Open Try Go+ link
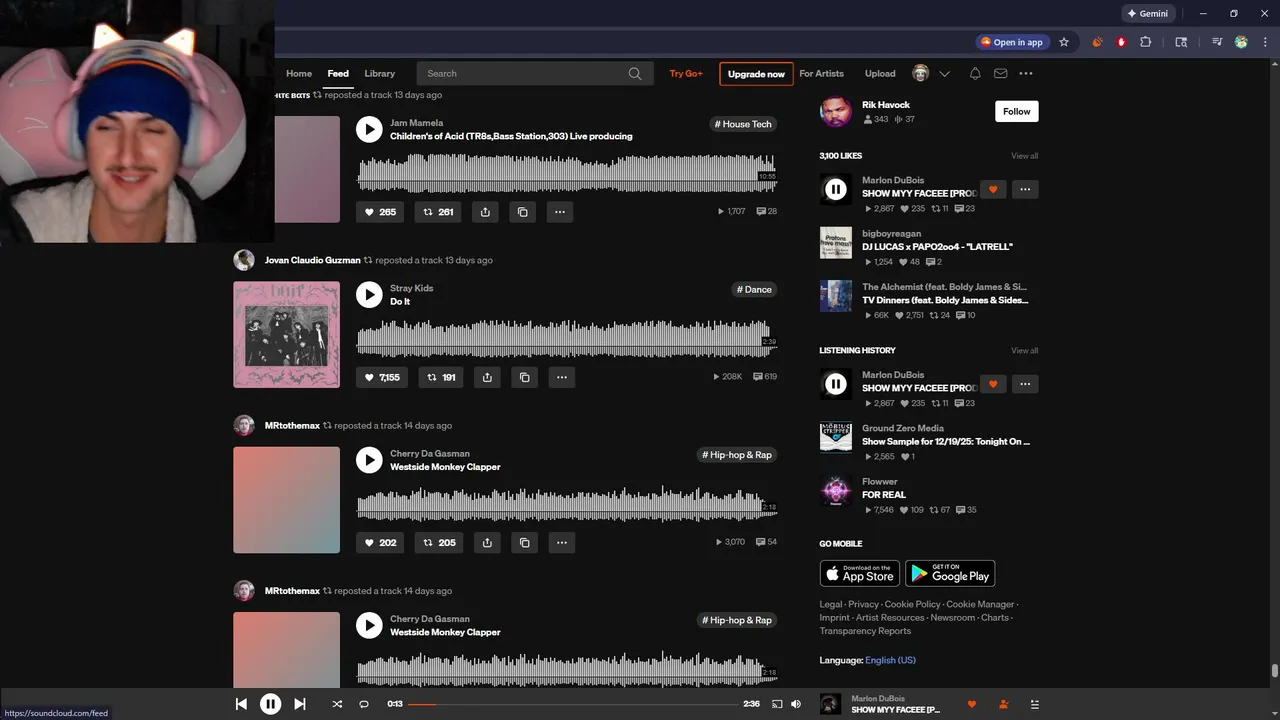 pyautogui.click(x=686, y=73)
